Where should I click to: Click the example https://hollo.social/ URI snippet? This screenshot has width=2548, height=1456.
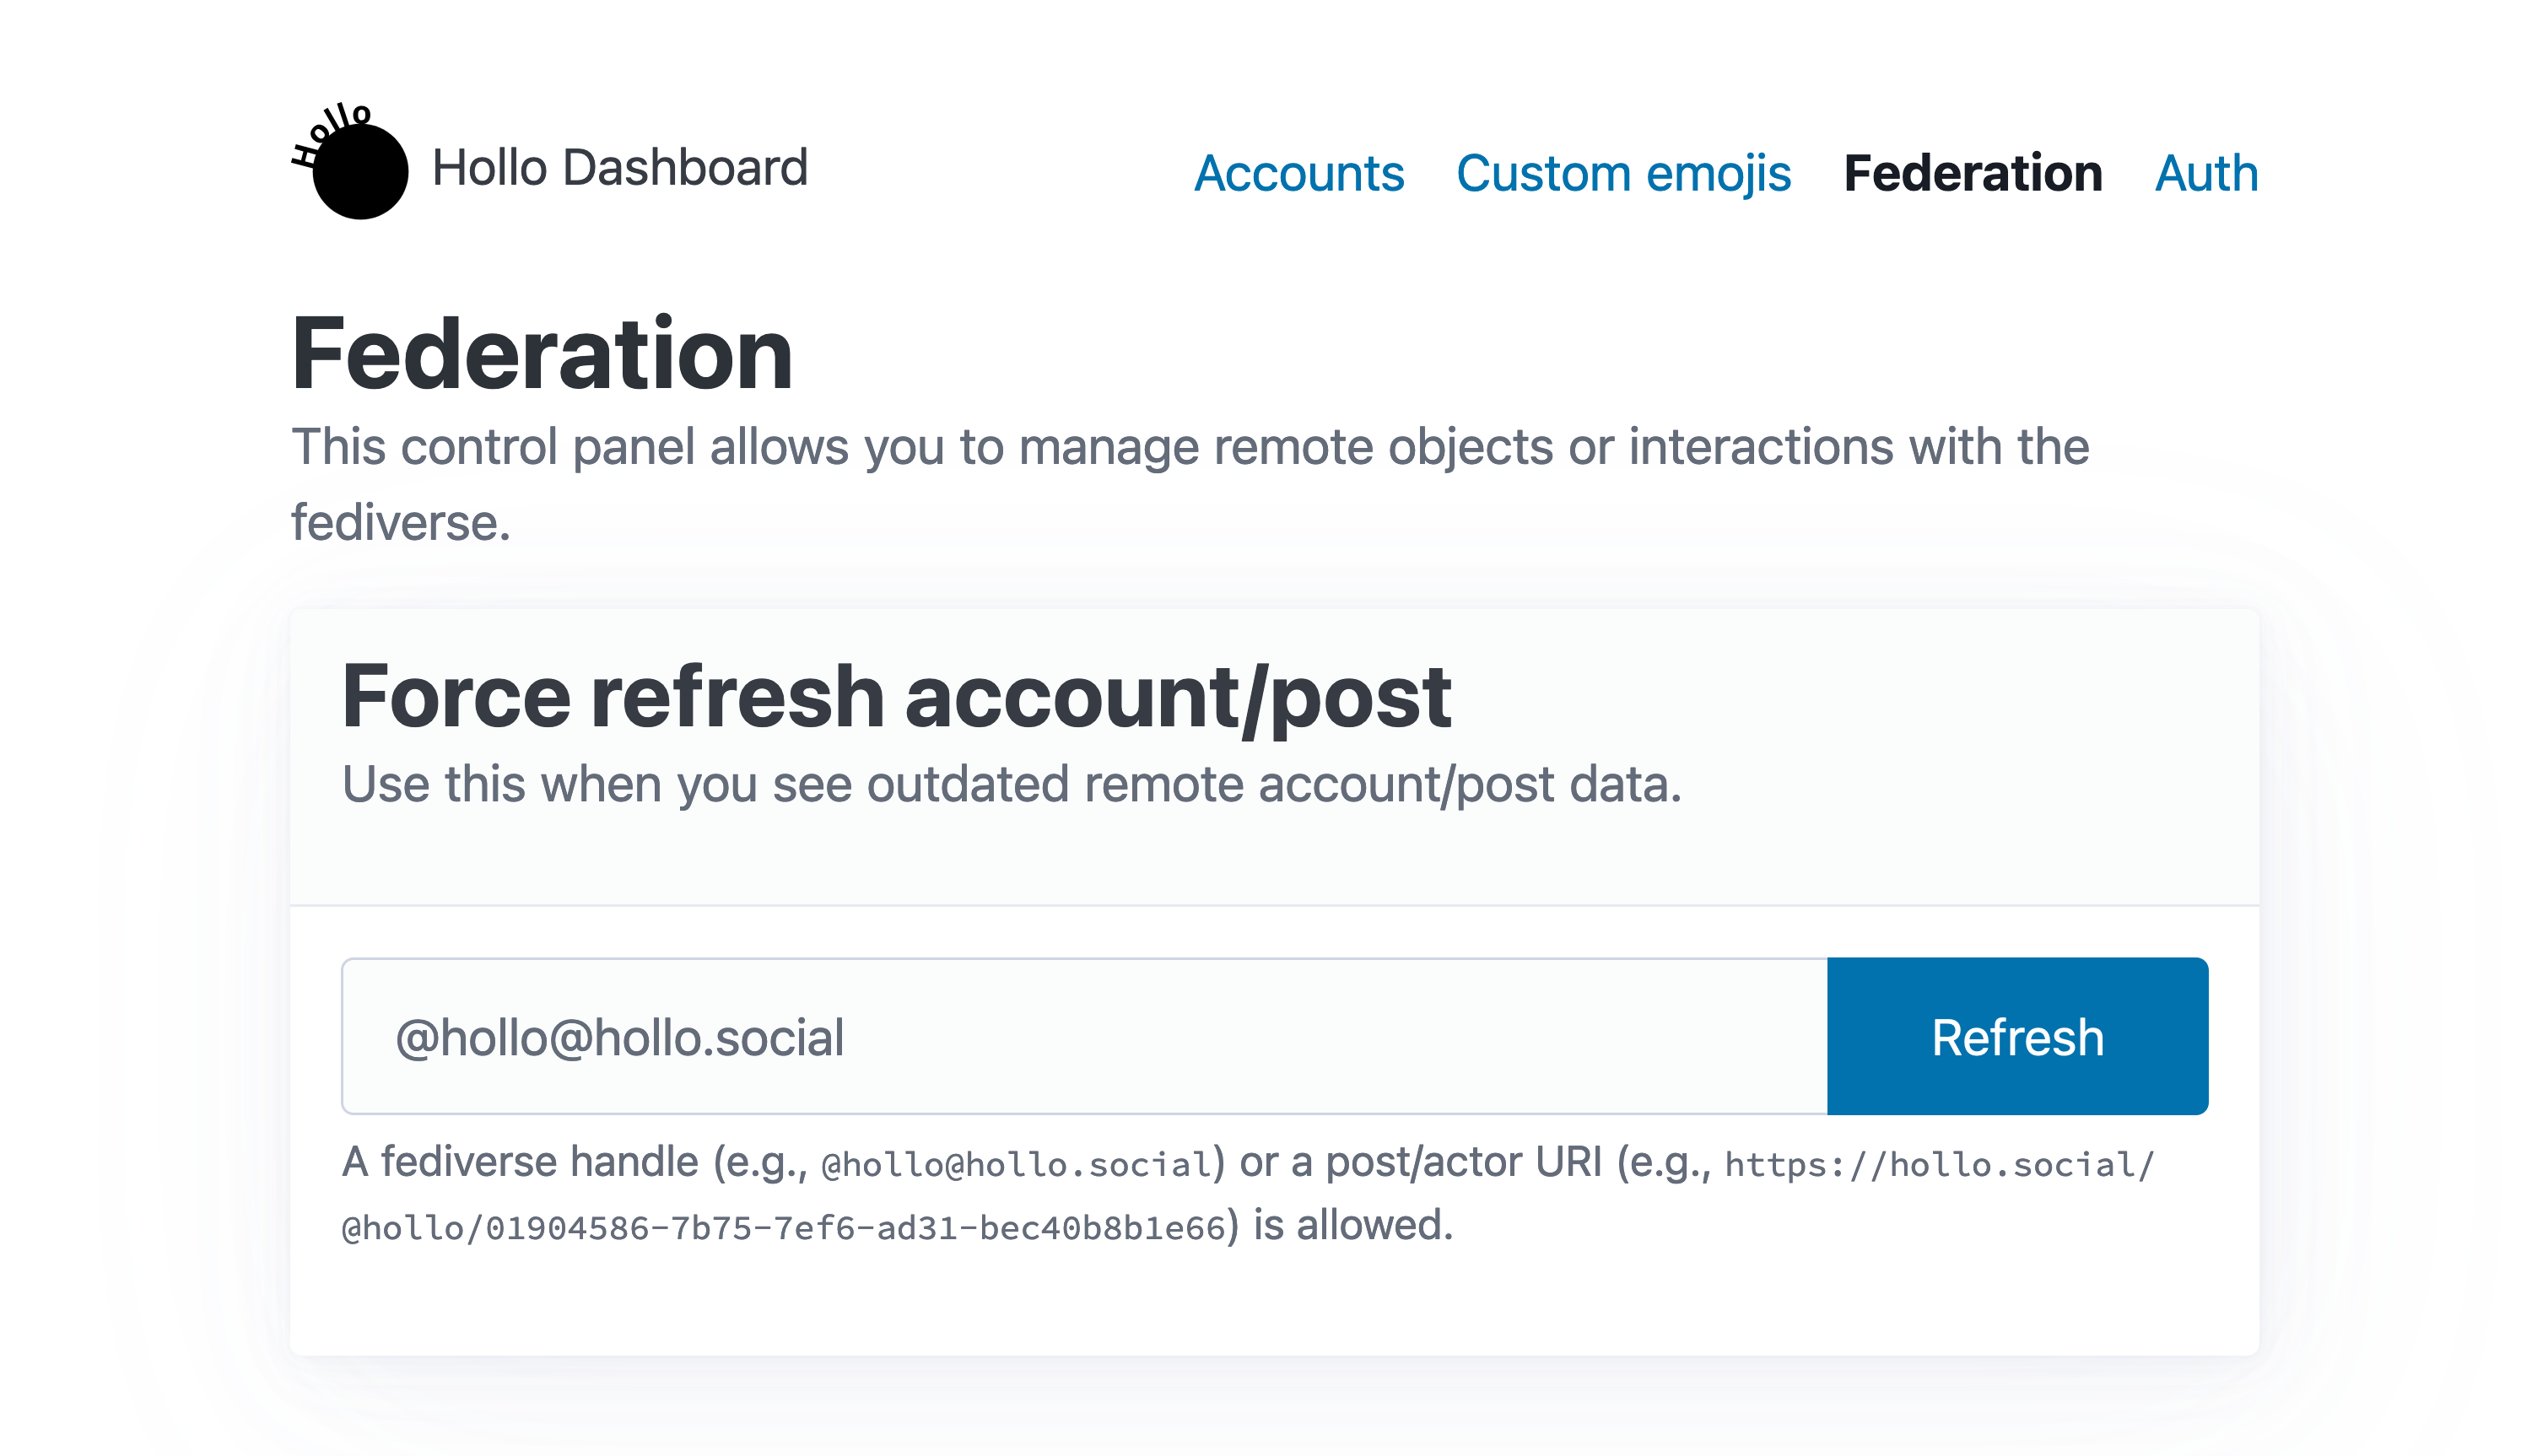1938,1164
